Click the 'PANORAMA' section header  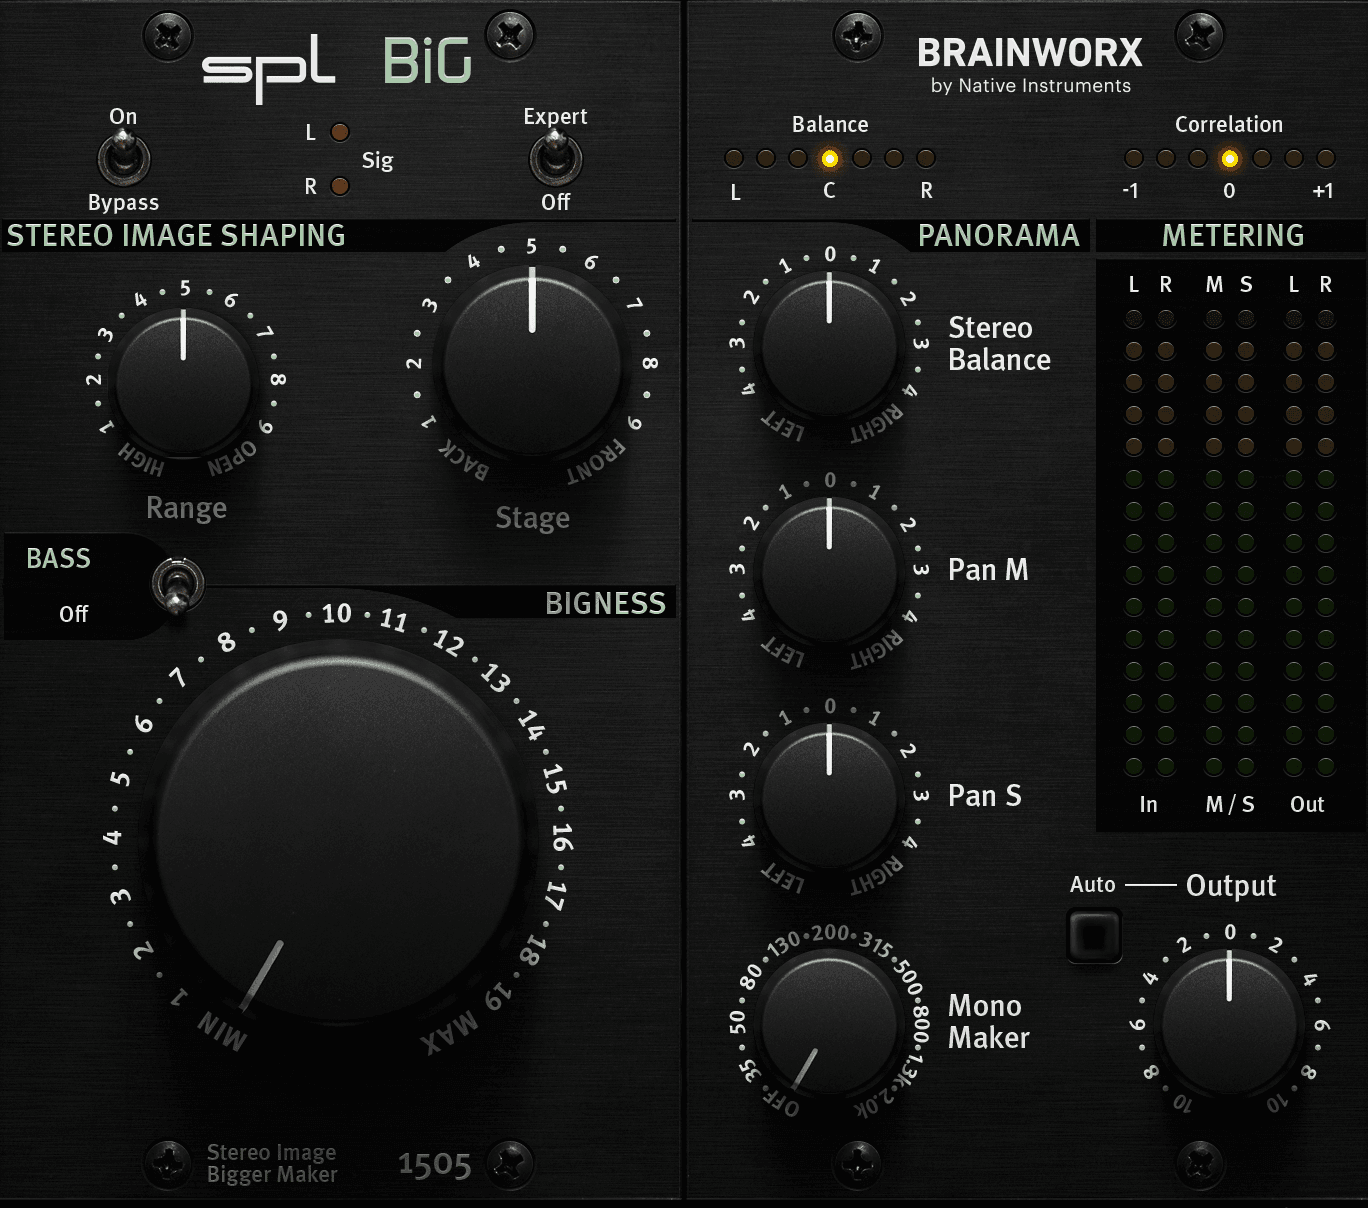(999, 236)
